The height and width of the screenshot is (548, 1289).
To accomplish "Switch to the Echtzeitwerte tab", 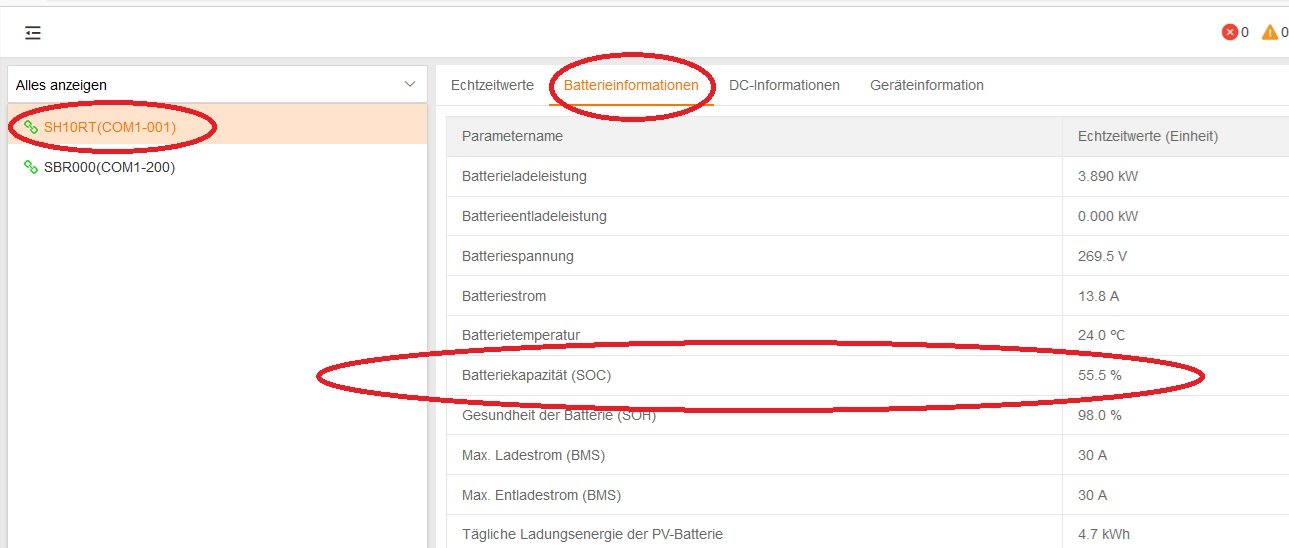I will pos(492,85).
